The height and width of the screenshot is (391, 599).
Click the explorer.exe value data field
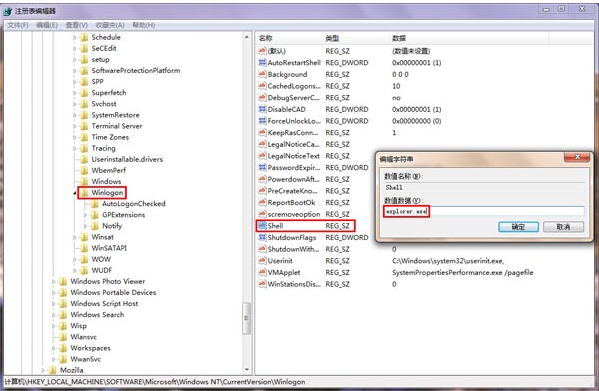click(x=484, y=211)
